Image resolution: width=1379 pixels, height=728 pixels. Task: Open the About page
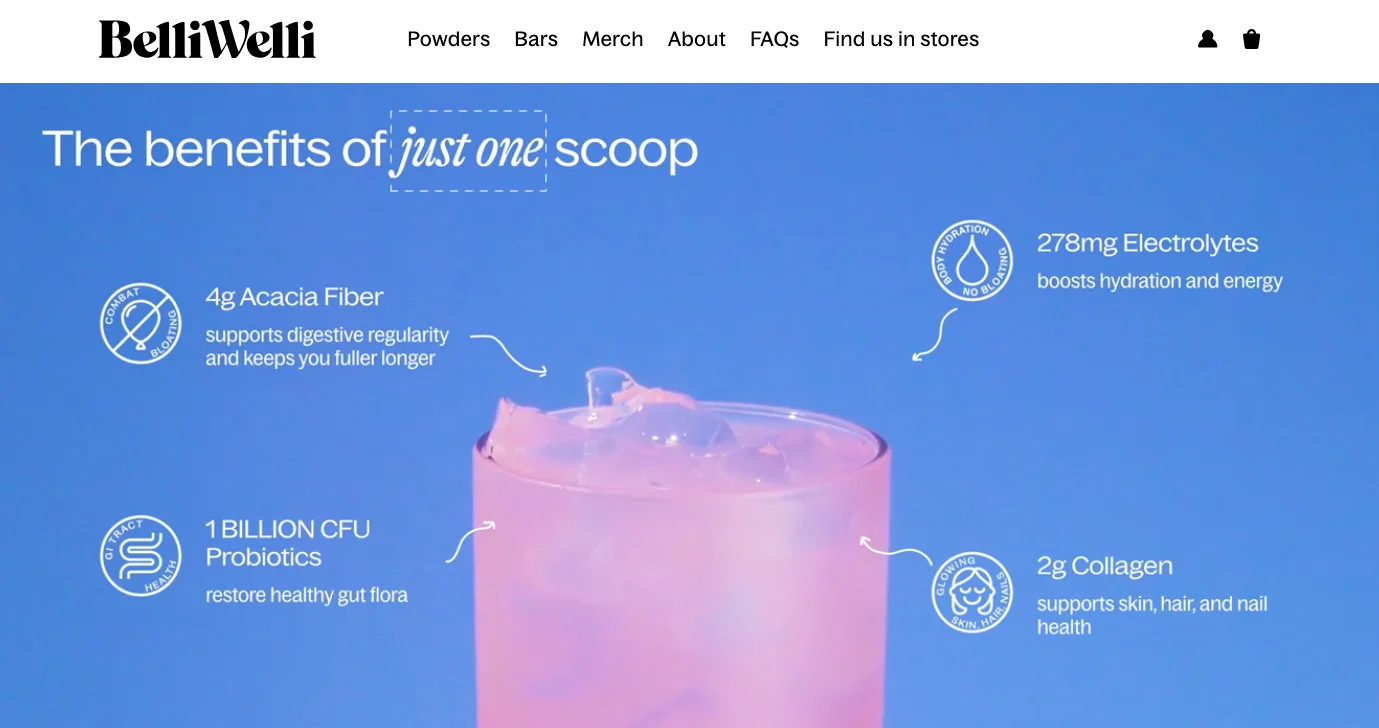[697, 39]
